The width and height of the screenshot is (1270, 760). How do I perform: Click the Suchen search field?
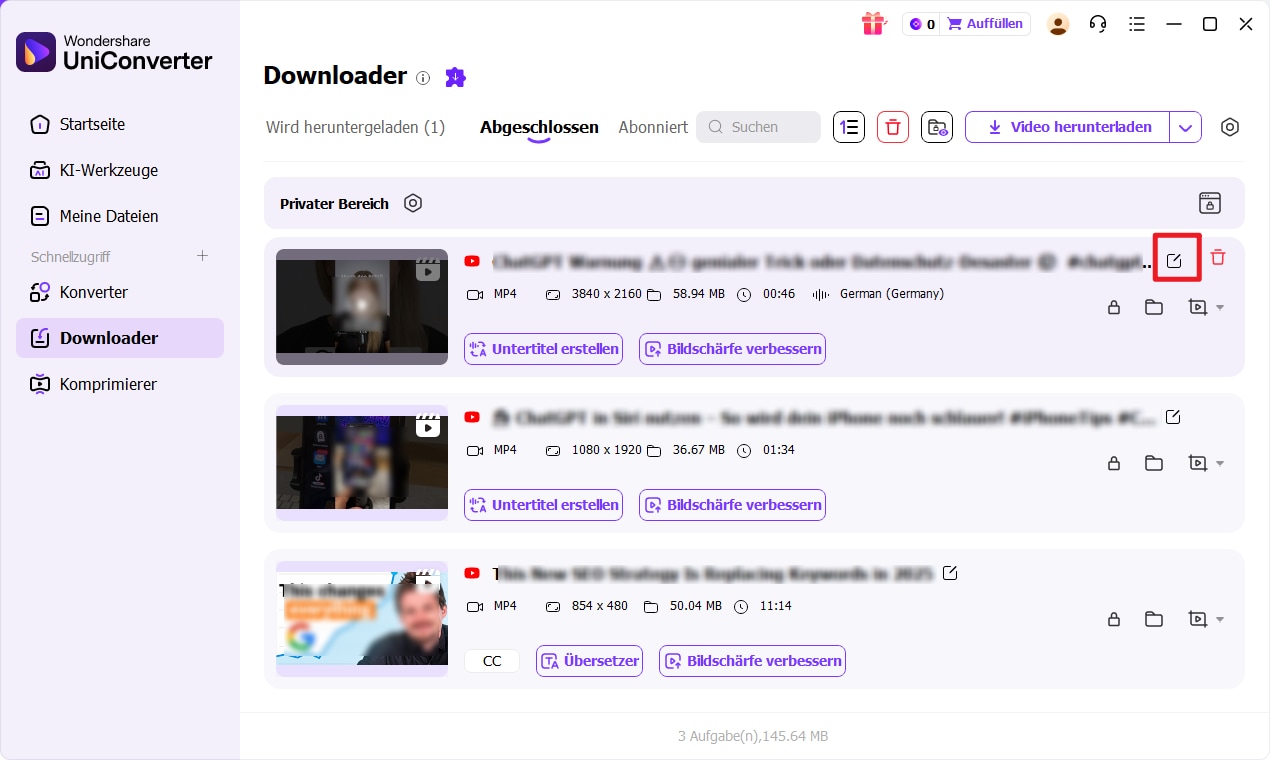coord(758,127)
